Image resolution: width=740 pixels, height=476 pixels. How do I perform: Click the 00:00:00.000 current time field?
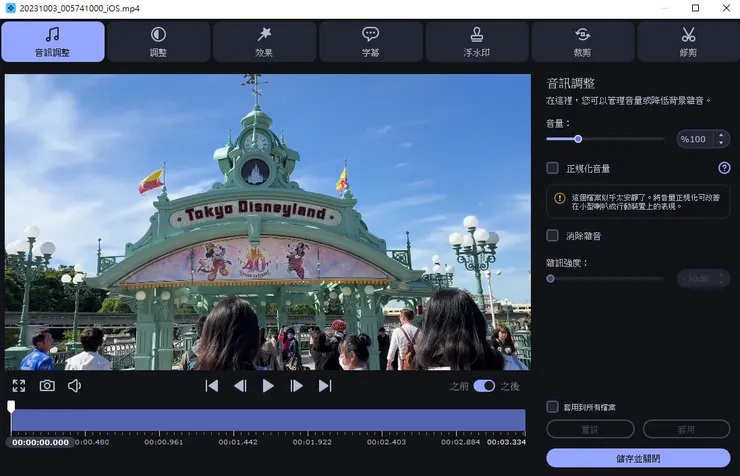pos(40,443)
